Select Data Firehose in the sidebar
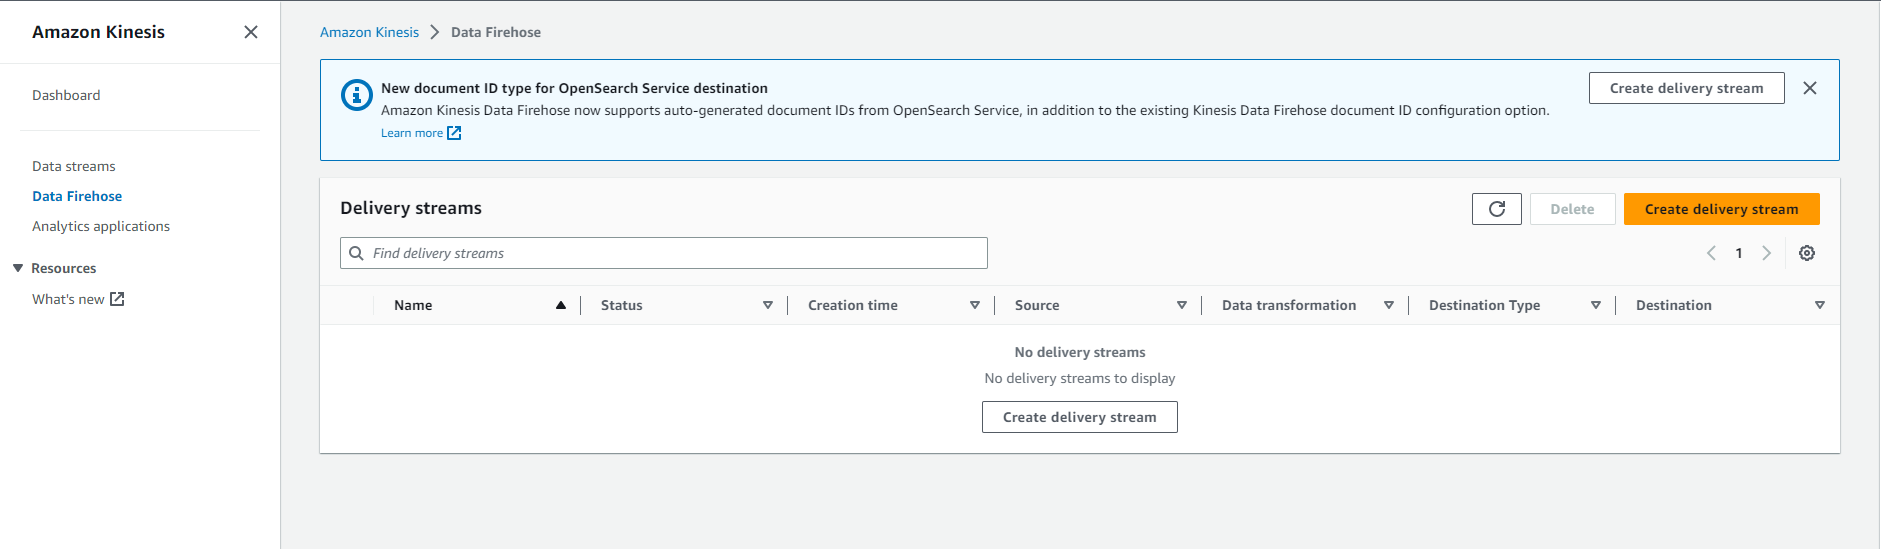Image resolution: width=1881 pixels, height=549 pixels. click(x=77, y=196)
